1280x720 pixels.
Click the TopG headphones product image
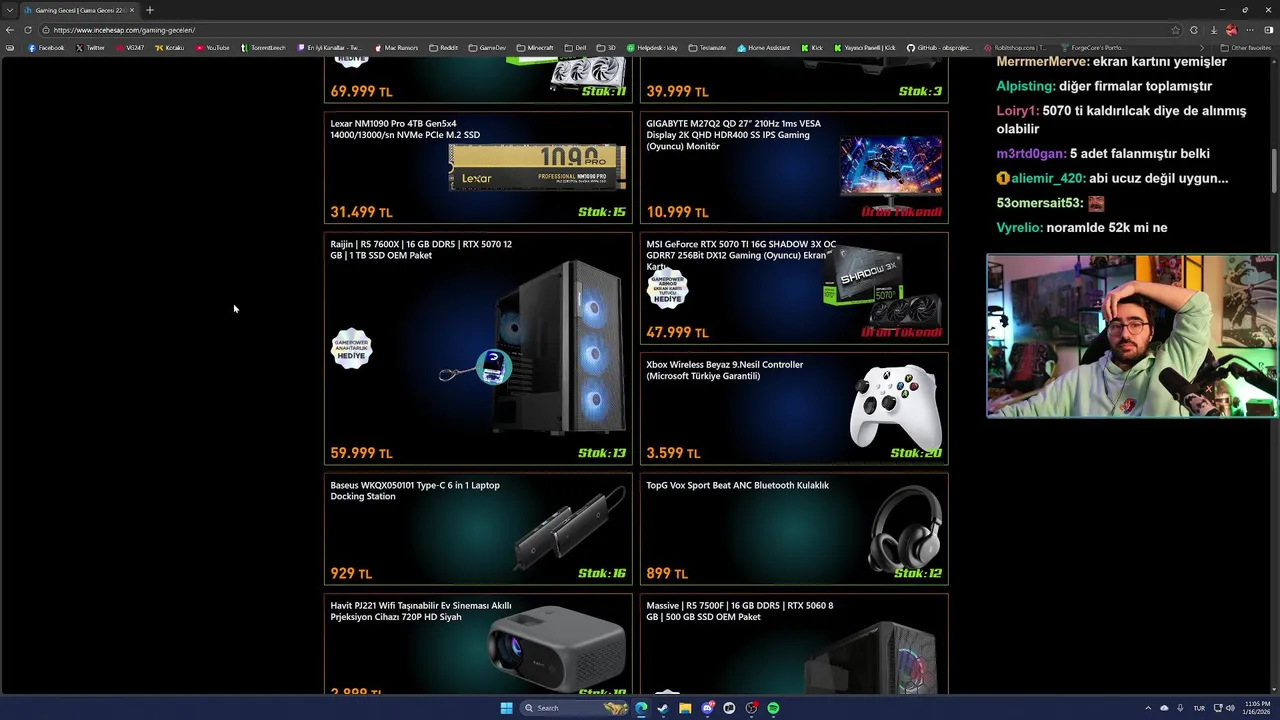coord(905,528)
